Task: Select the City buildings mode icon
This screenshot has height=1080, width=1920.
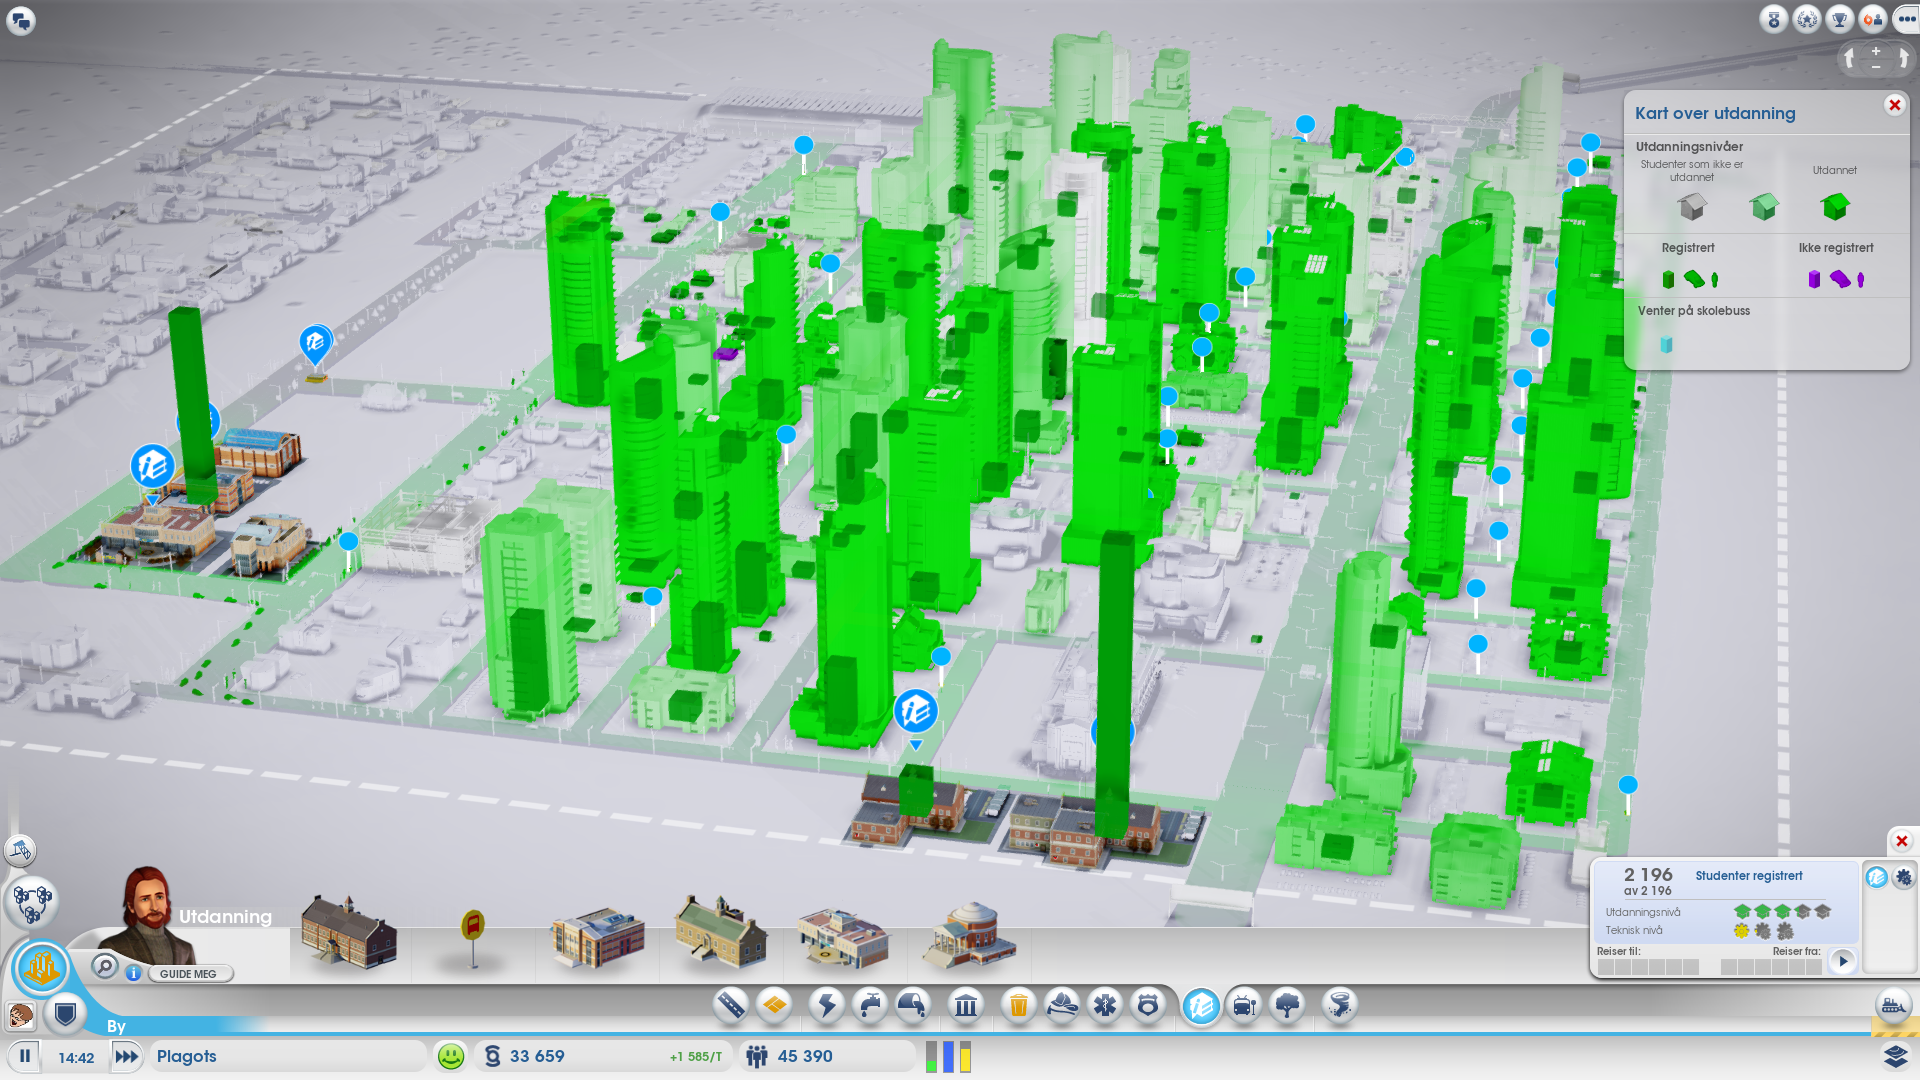Action: 42,968
